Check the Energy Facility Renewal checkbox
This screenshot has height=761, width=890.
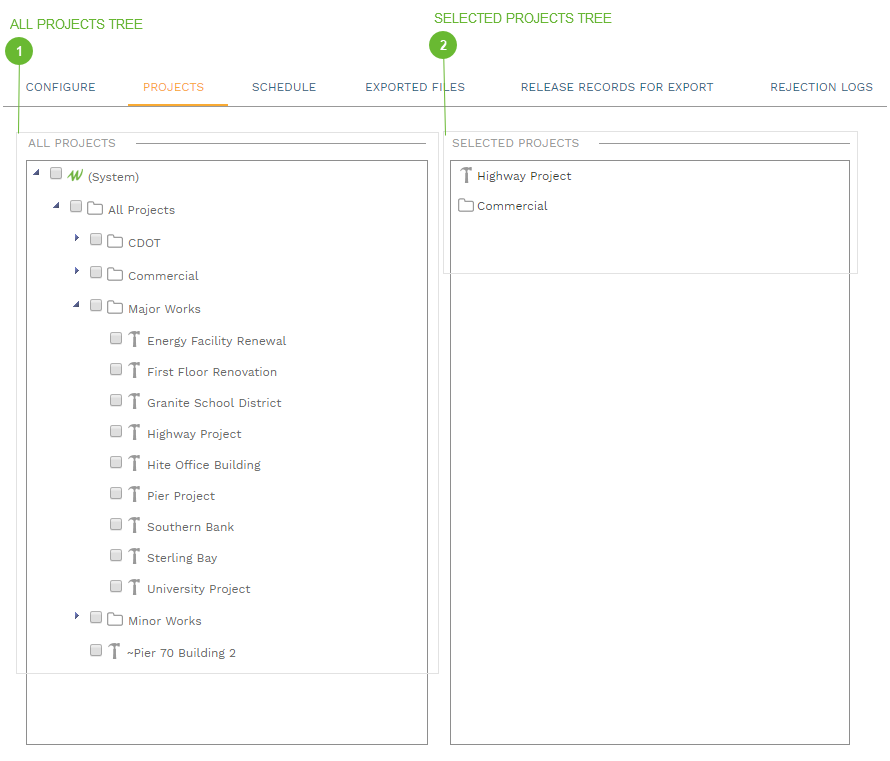(116, 337)
